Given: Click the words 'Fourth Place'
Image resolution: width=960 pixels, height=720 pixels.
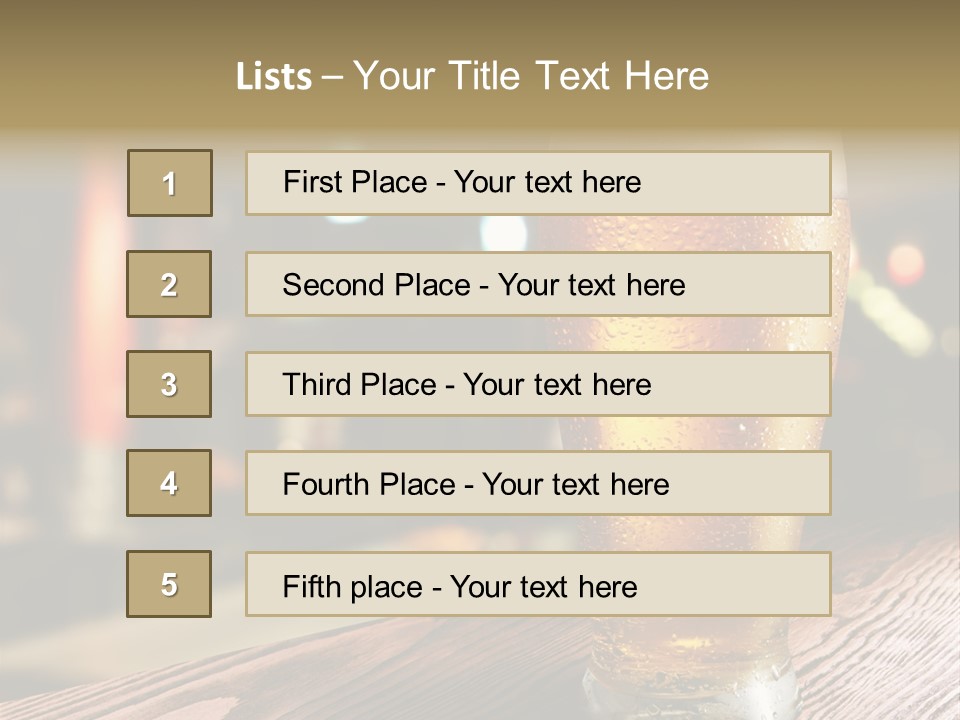Looking at the screenshot, I should 369,485.
